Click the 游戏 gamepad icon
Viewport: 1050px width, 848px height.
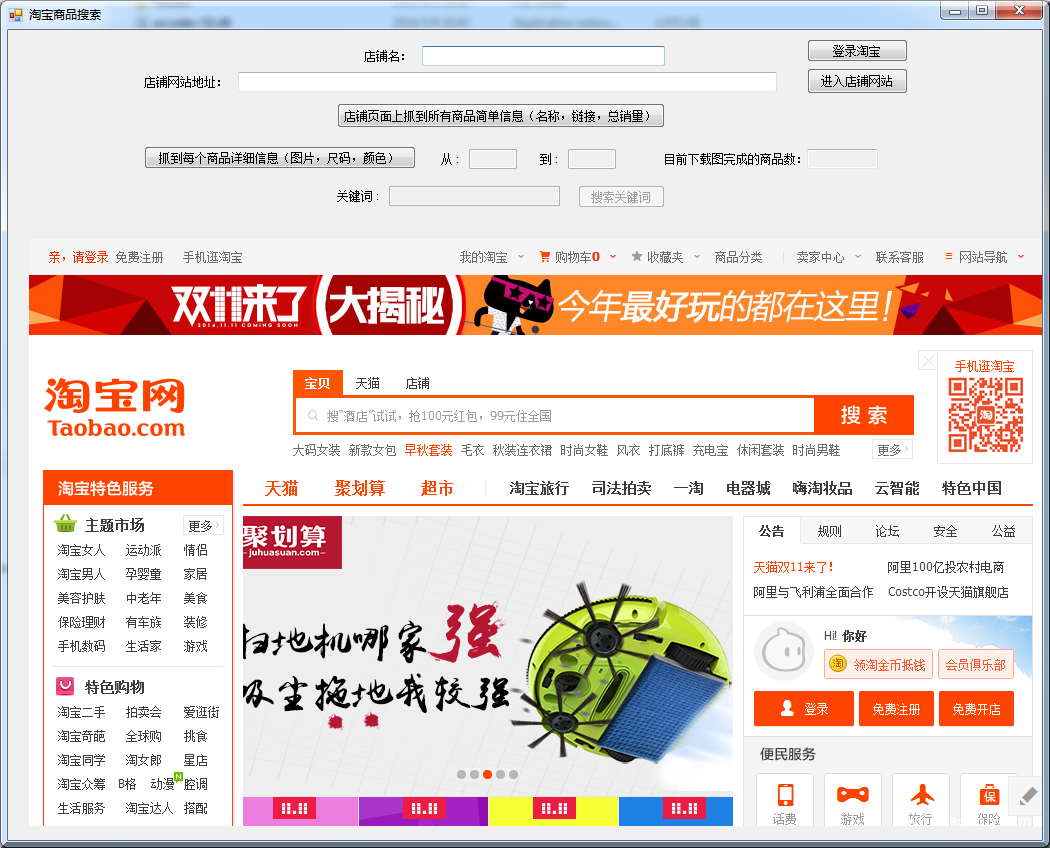pyautogui.click(x=852, y=795)
